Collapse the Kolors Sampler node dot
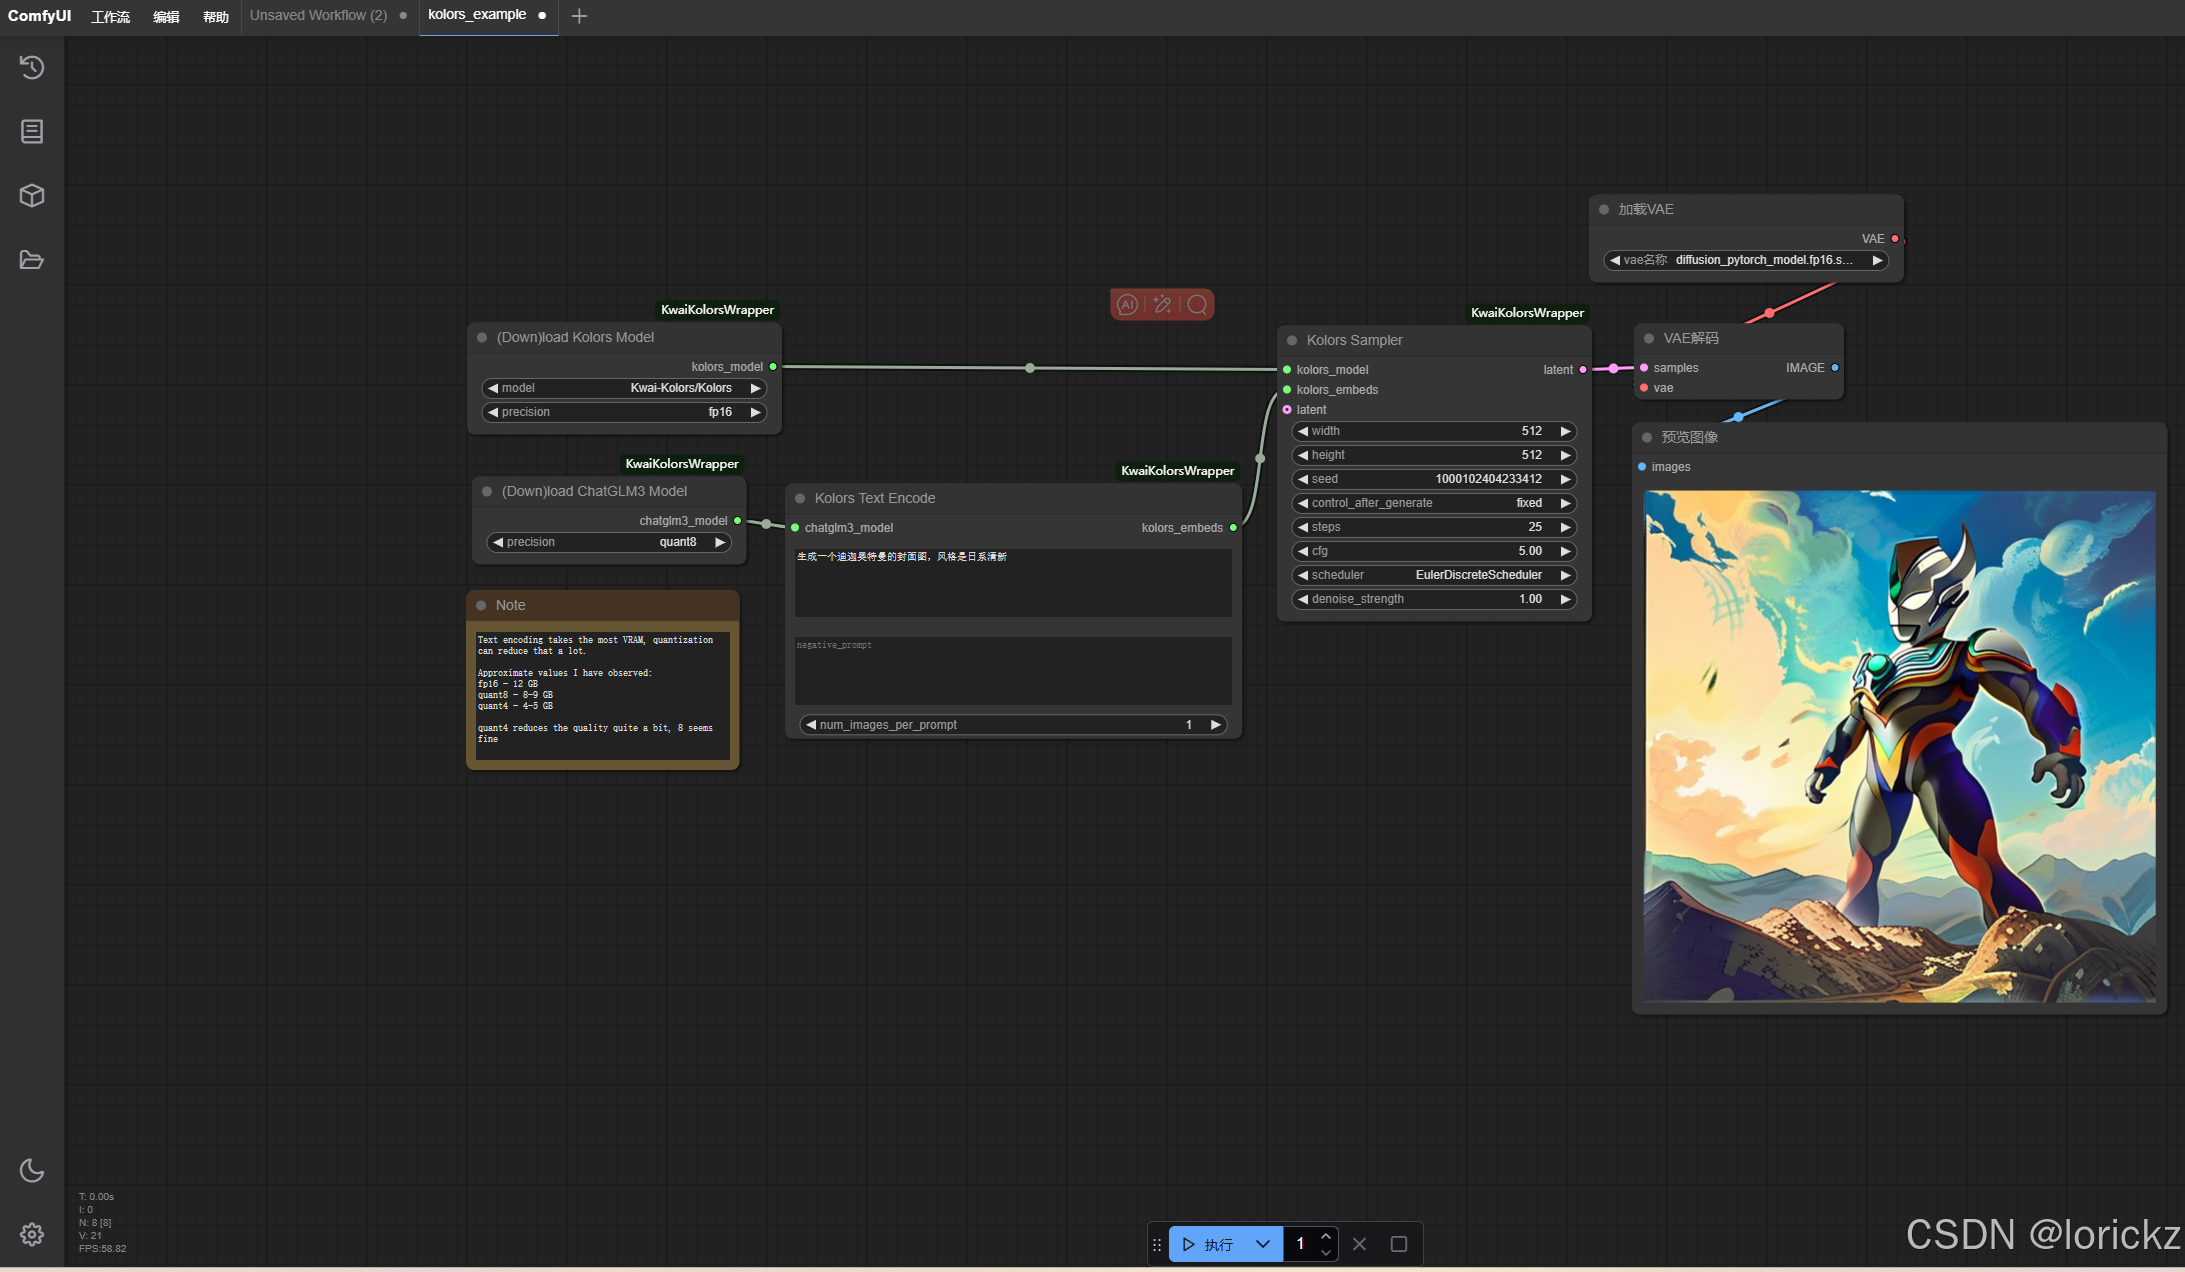The height and width of the screenshot is (1272, 2185). point(1292,340)
